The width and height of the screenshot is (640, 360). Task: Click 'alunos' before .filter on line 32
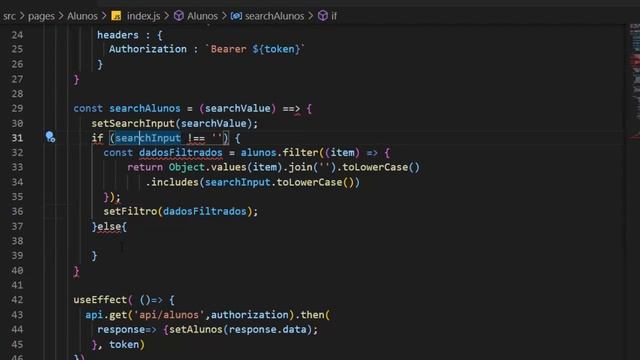tap(258, 153)
